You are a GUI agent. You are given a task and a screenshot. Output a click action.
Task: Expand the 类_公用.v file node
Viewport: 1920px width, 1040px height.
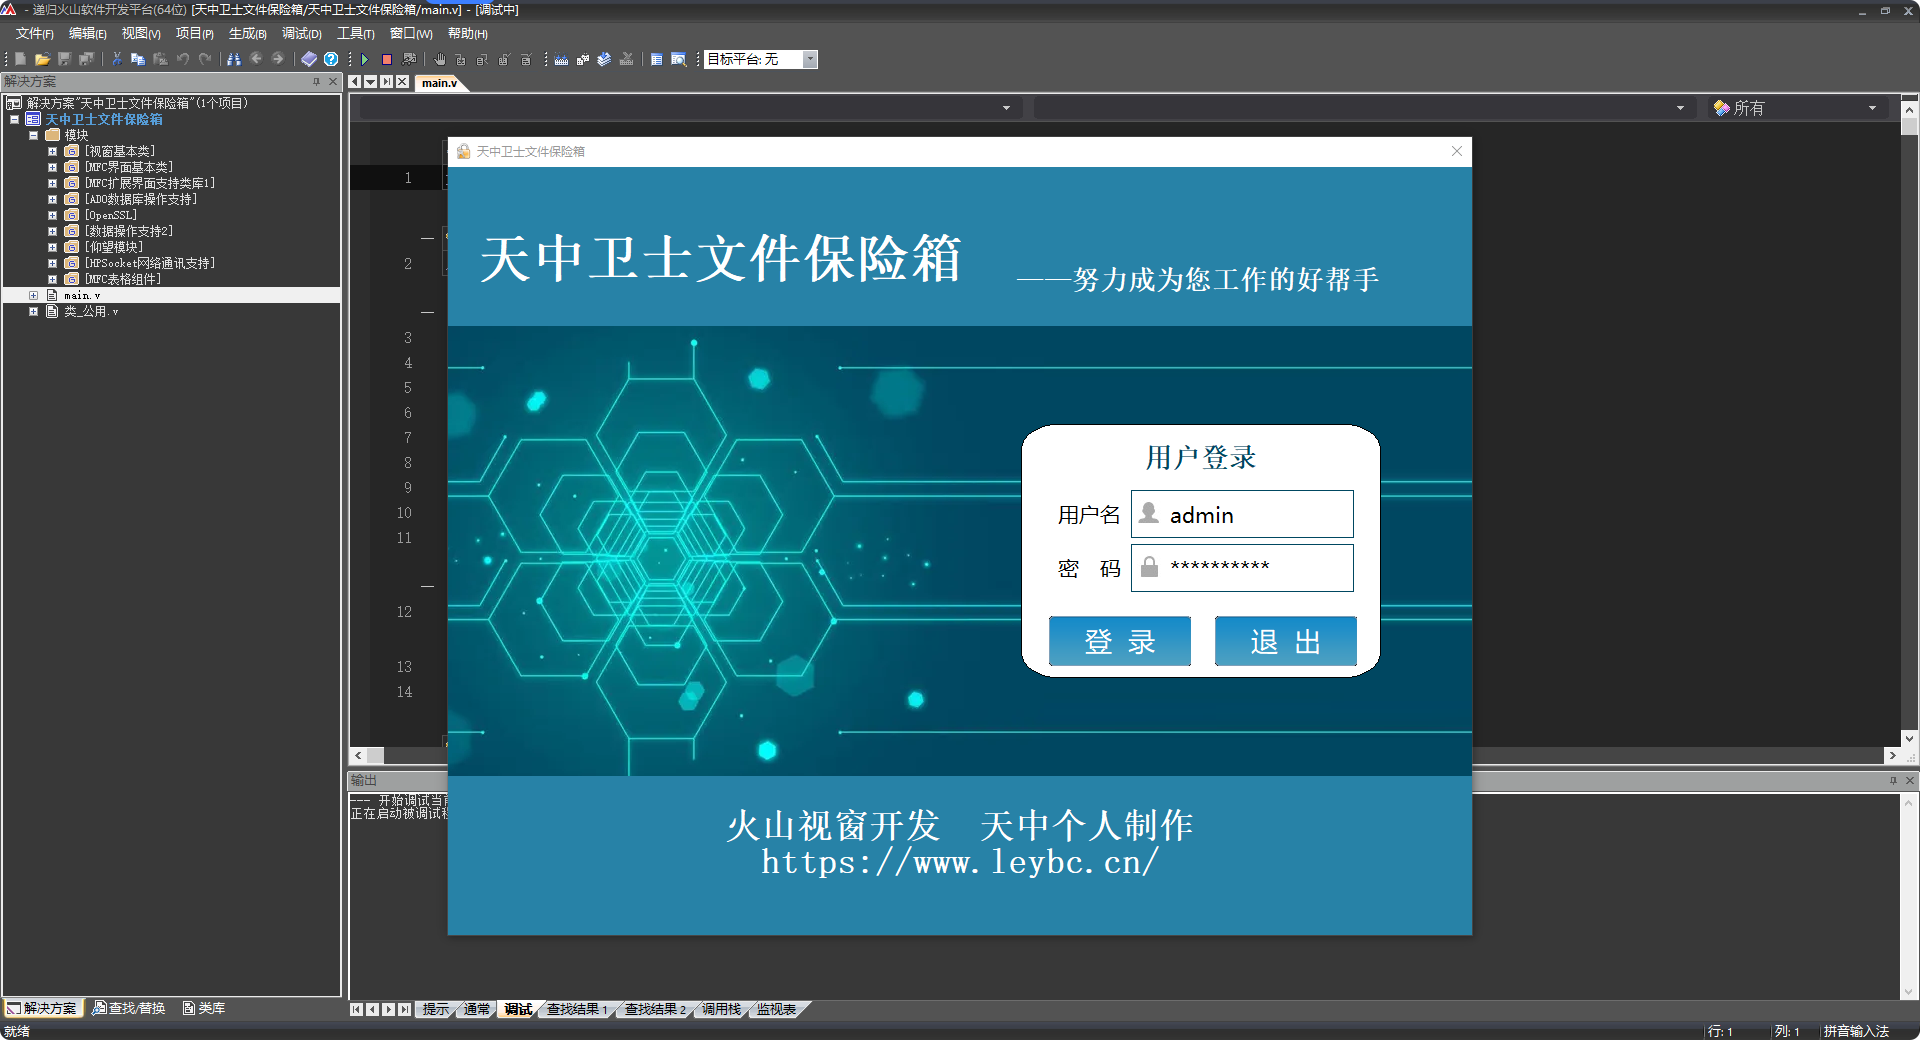[x=33, y=312]
